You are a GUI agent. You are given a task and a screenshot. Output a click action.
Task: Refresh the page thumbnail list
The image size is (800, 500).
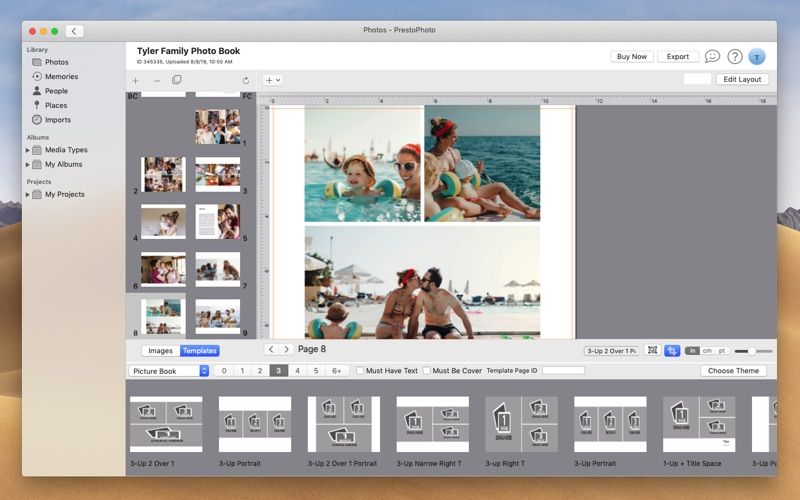click(246, 81)
